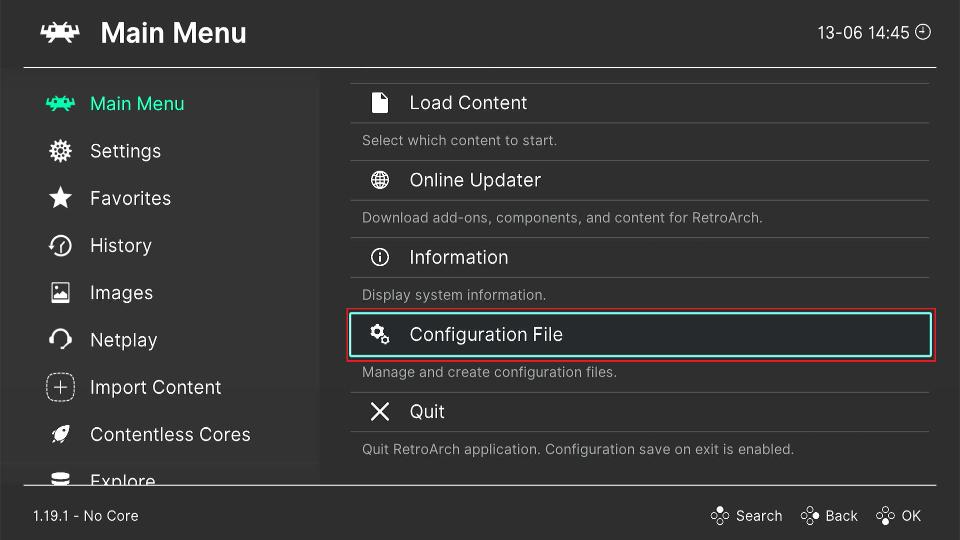
Task: Click the Online Updater globe icon
Action: [380, 180]
